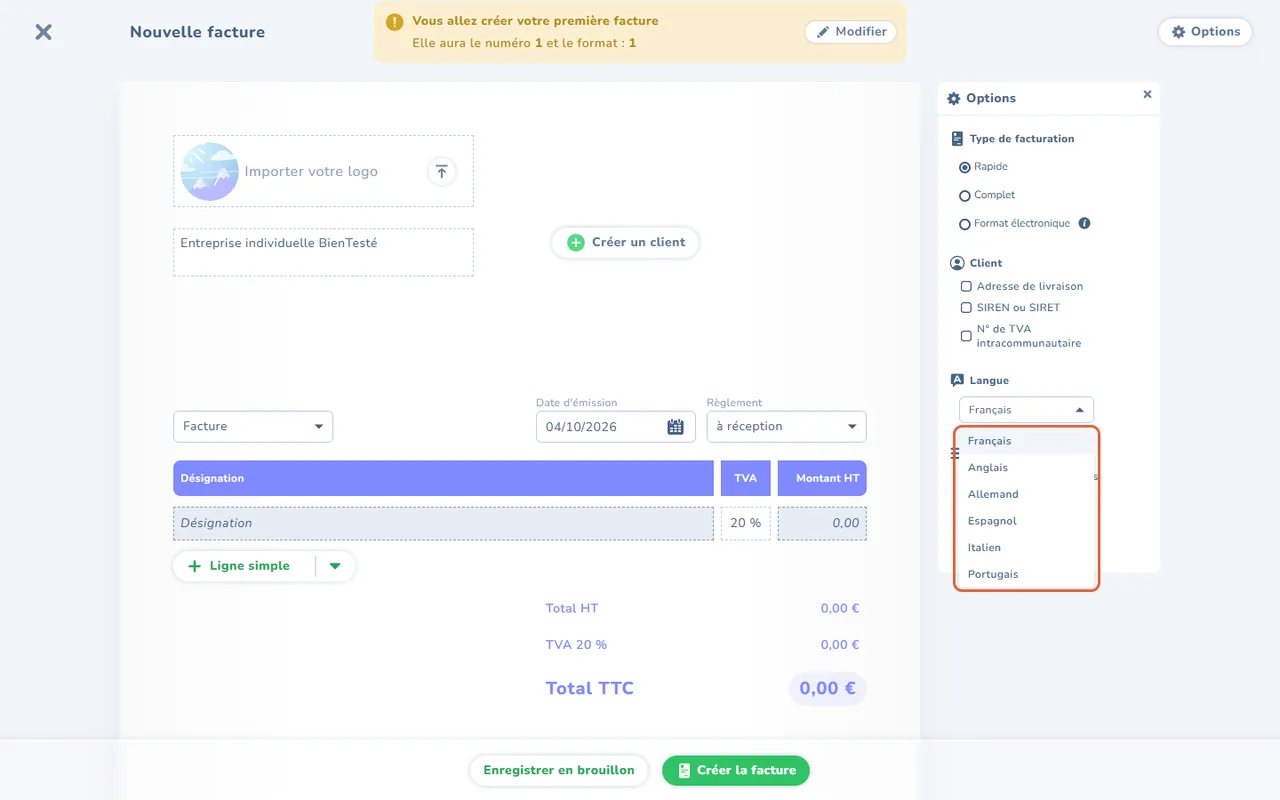Screen dimensions: 1280x800
Task: Select the Complet billing type
Action: (964, 196)
